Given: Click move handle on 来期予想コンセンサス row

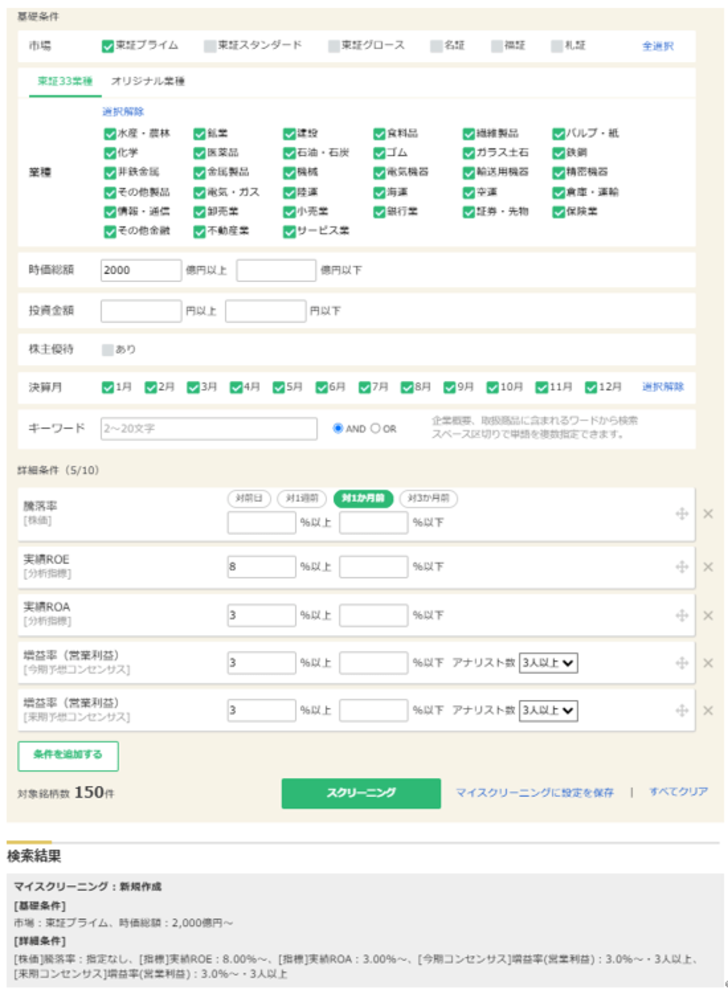Looking at the screenshot, I should (682, 710).
